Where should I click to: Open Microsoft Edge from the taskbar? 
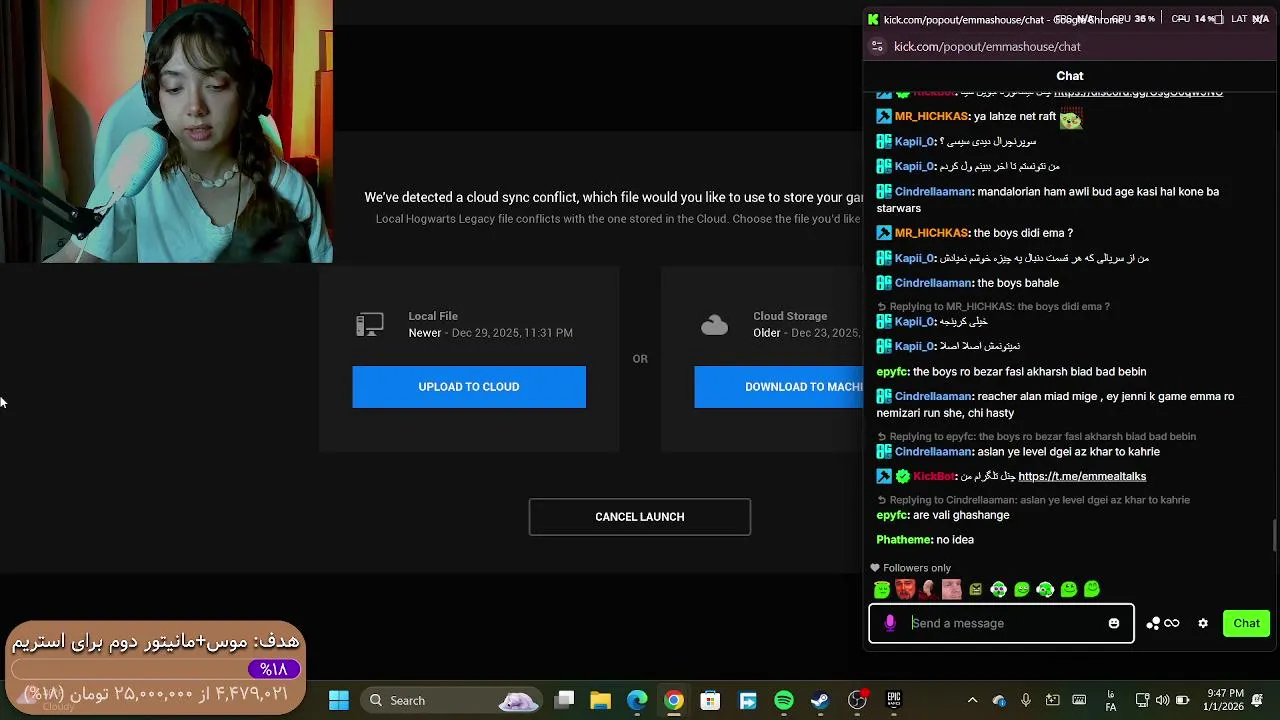tap(637, 700)
